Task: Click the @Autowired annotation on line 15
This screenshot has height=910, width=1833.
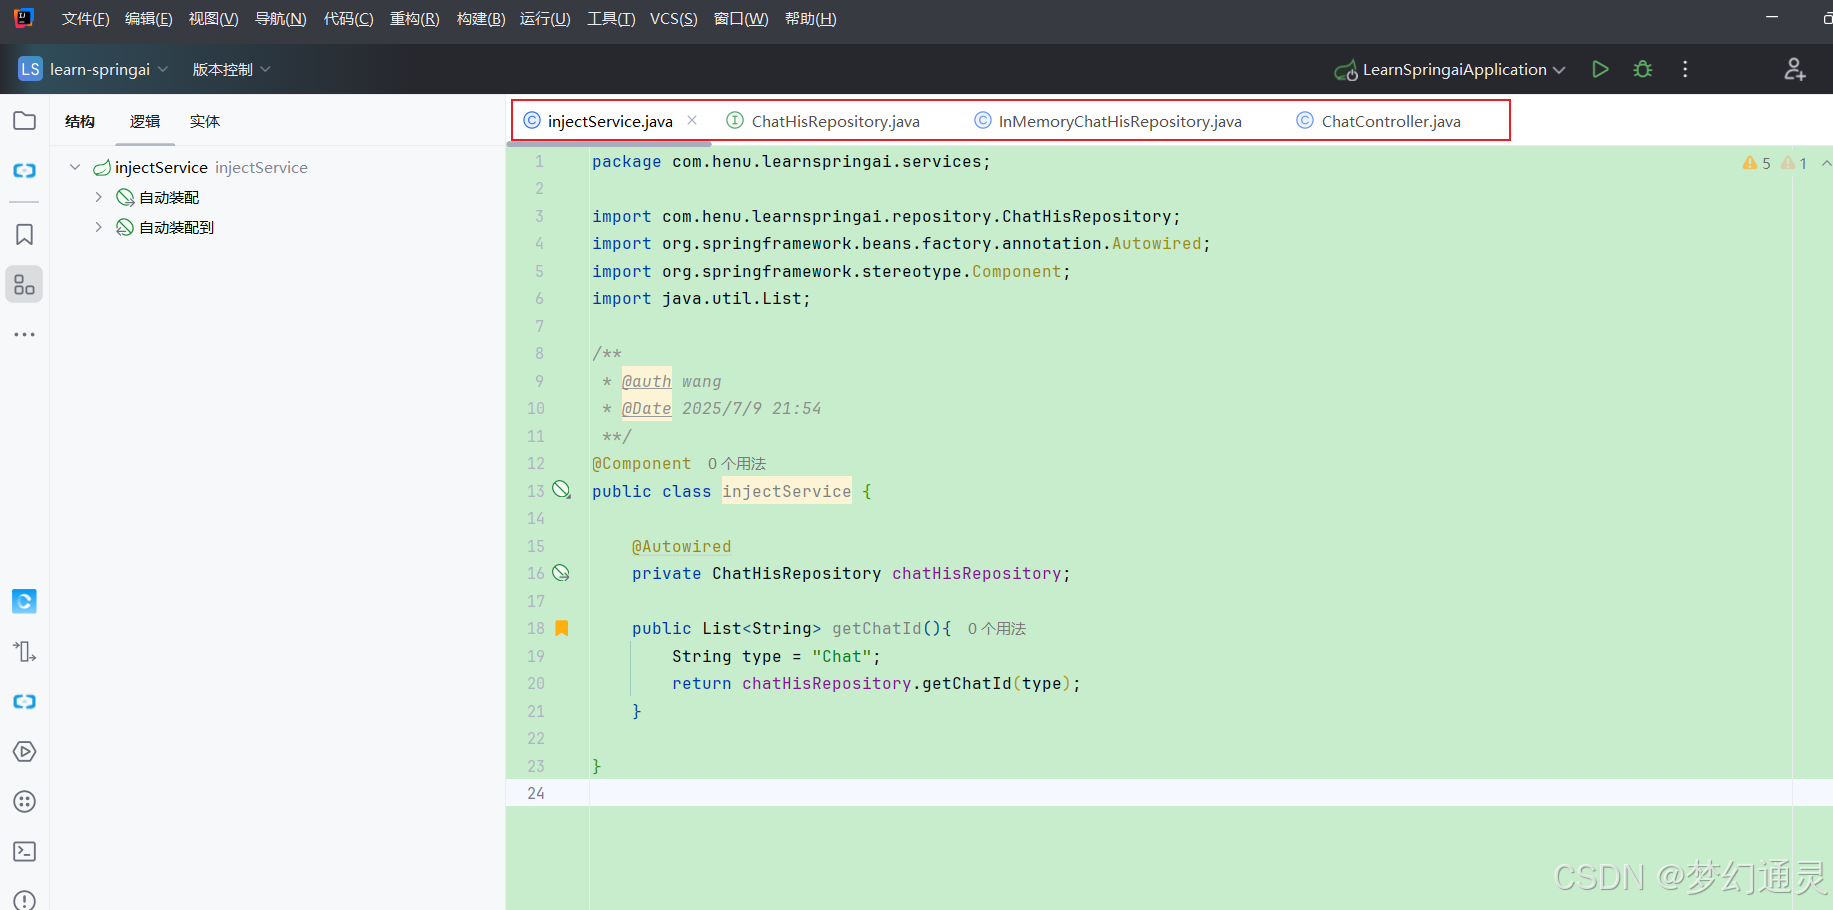Action: pos(681,546)
